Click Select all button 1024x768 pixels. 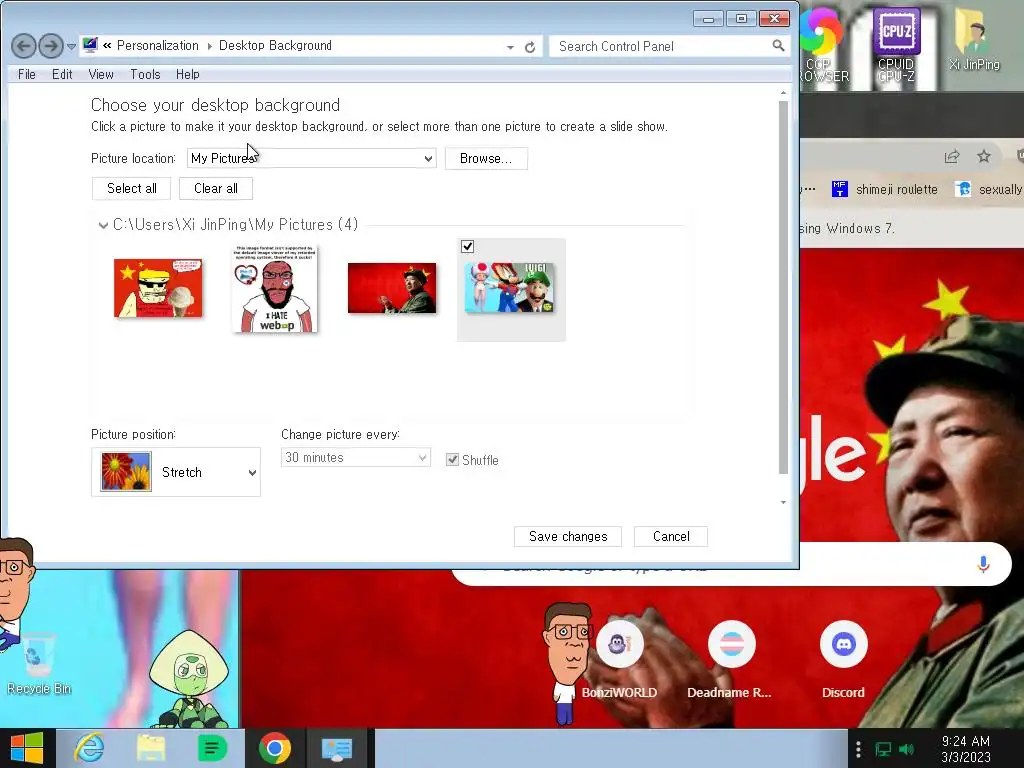(131, 189)
